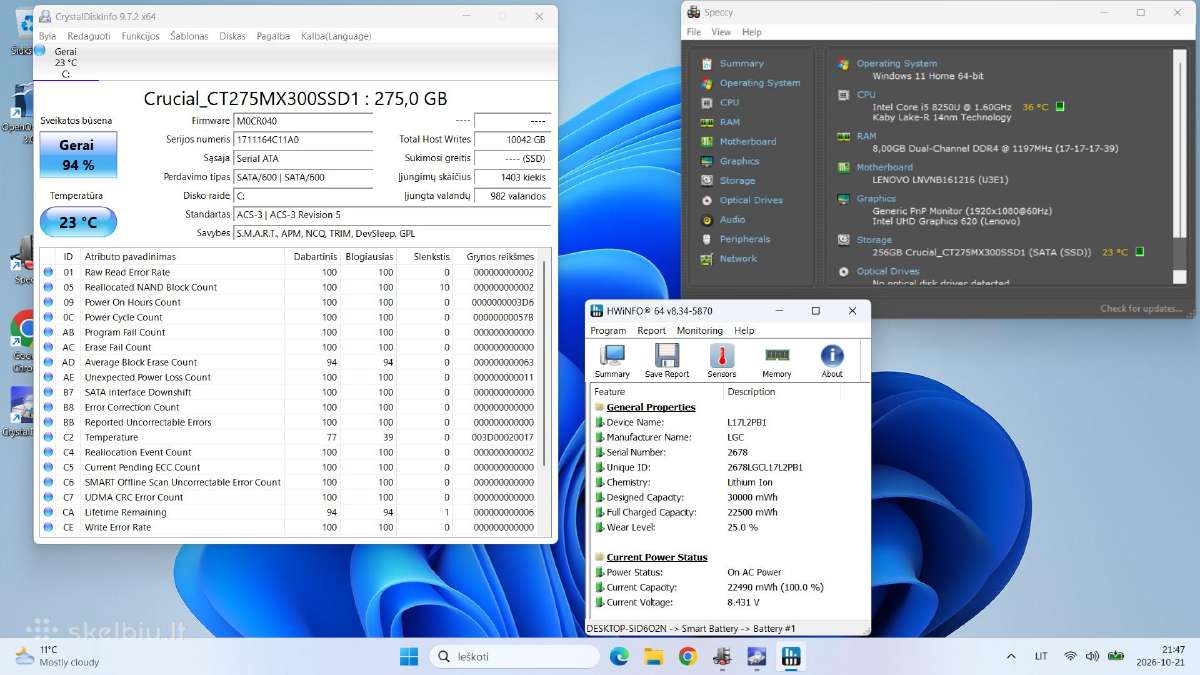Select the Power On Hours Count row

click(x=290, y=302)
